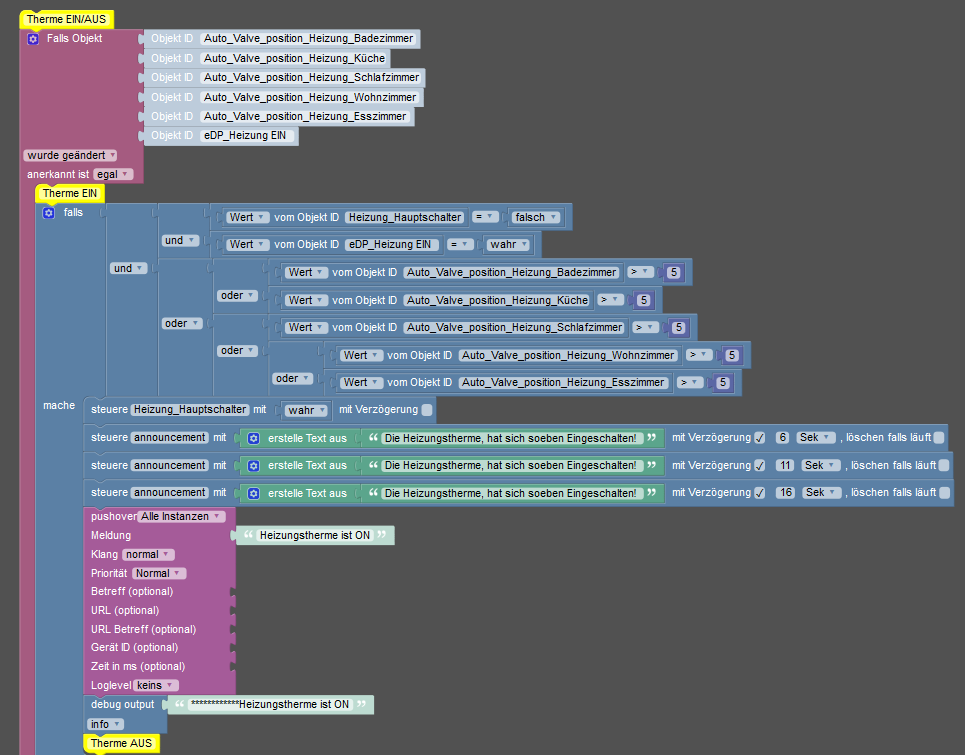The width and height of the screenshot is (965, 755).
Task: Open the wurde geändert dropdown
Action: pos(71,156)
